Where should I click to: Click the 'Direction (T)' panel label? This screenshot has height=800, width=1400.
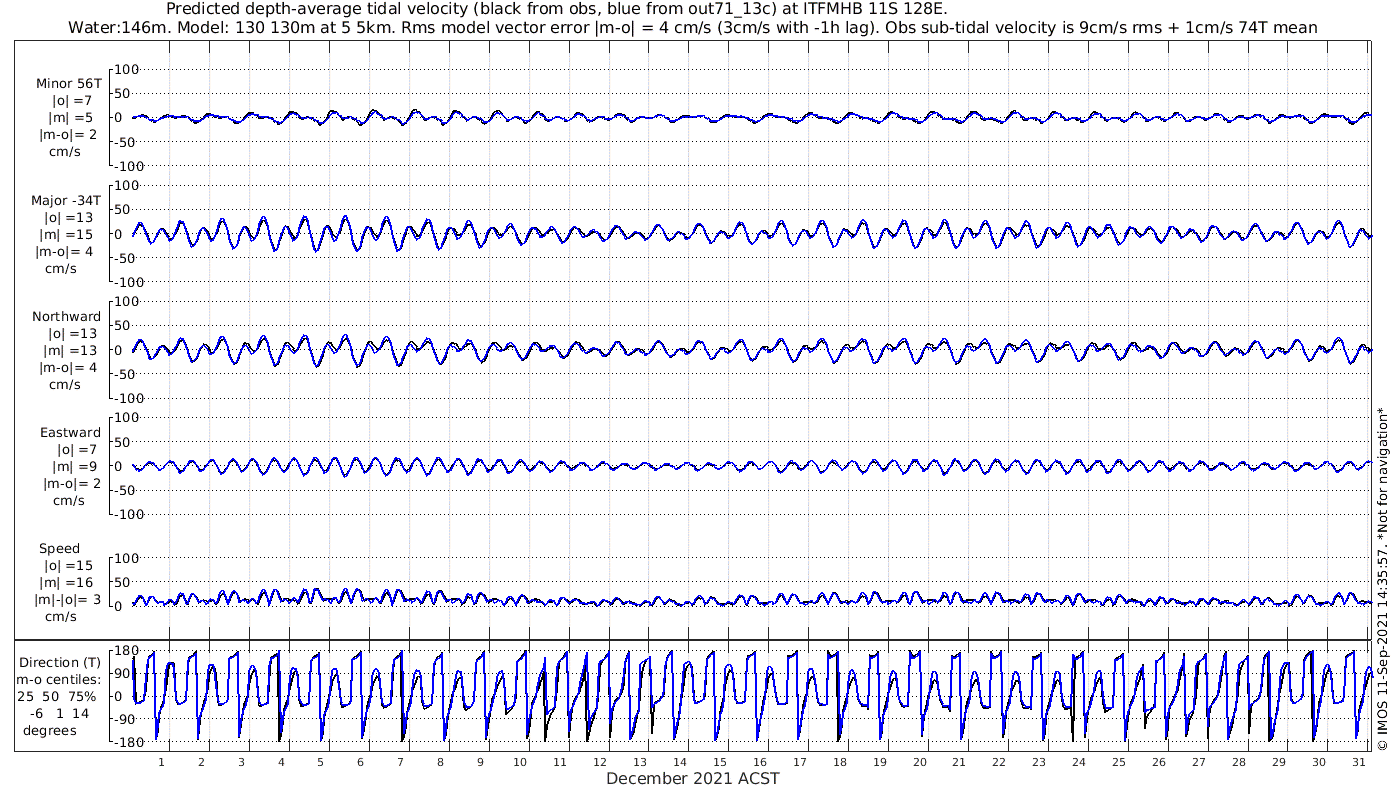pos(60,662)
